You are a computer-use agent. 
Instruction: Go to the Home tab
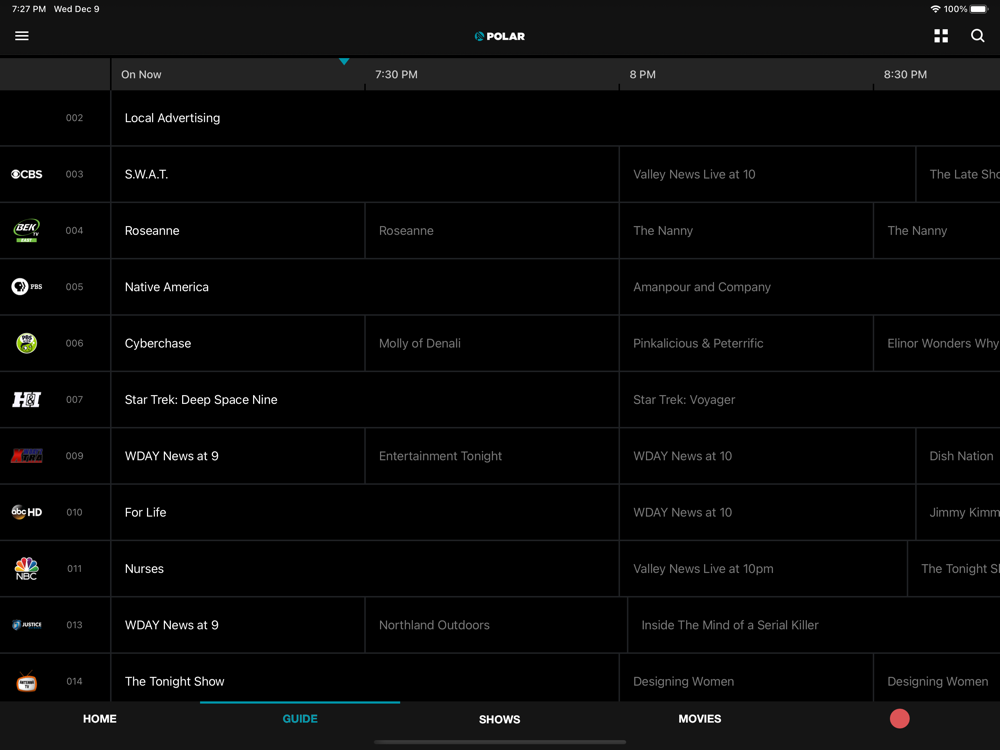point(99,719)
